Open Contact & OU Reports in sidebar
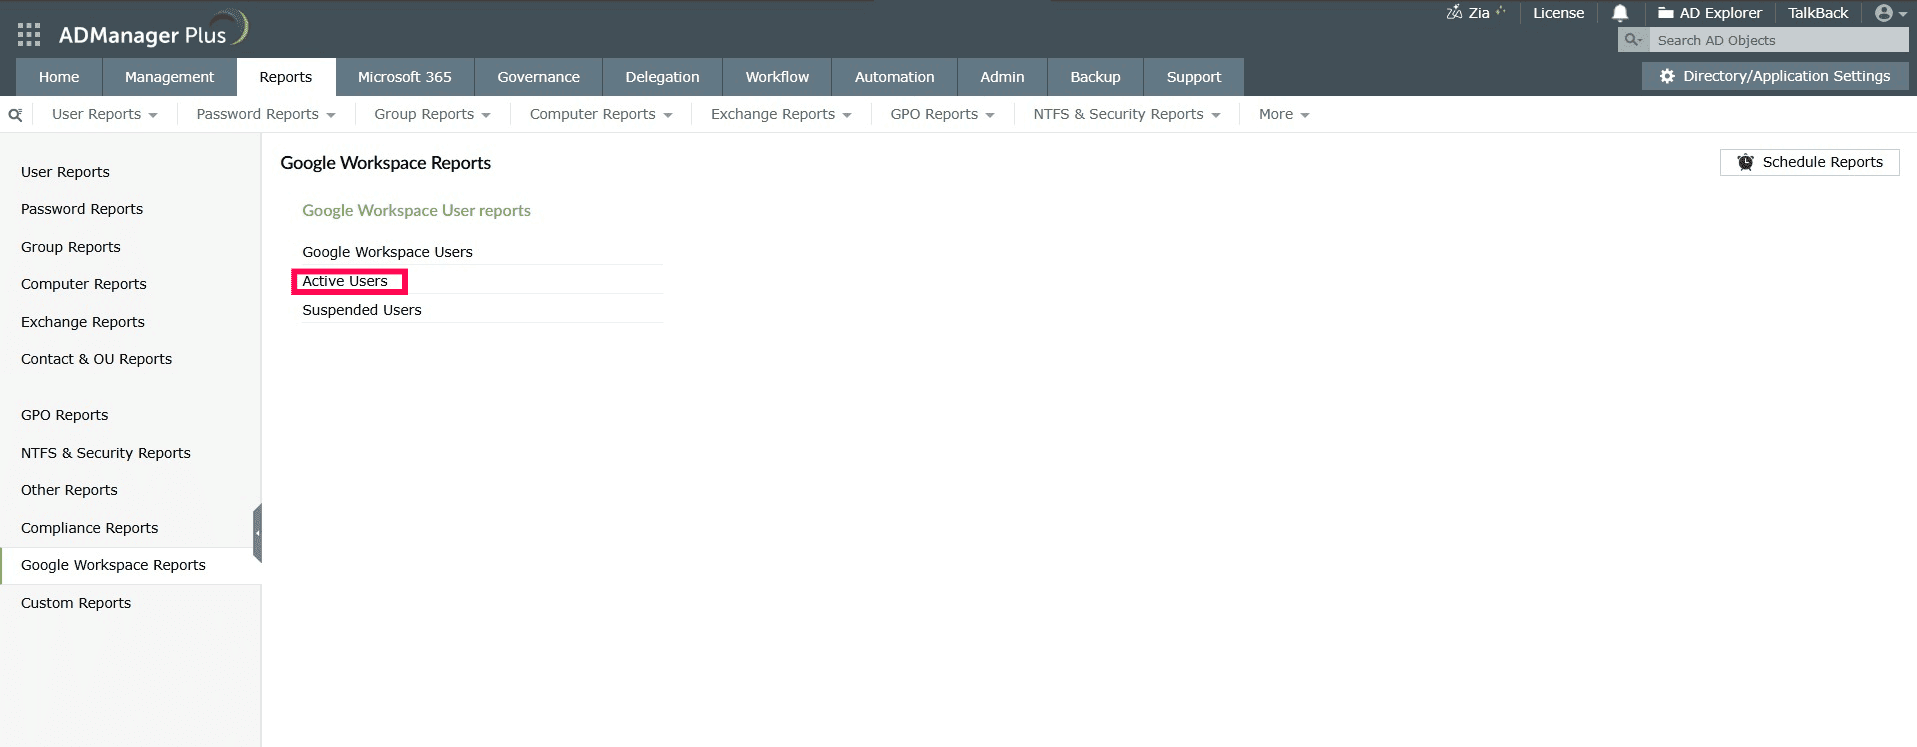This screenshot has width=1917, height=747. click(96, 359)
